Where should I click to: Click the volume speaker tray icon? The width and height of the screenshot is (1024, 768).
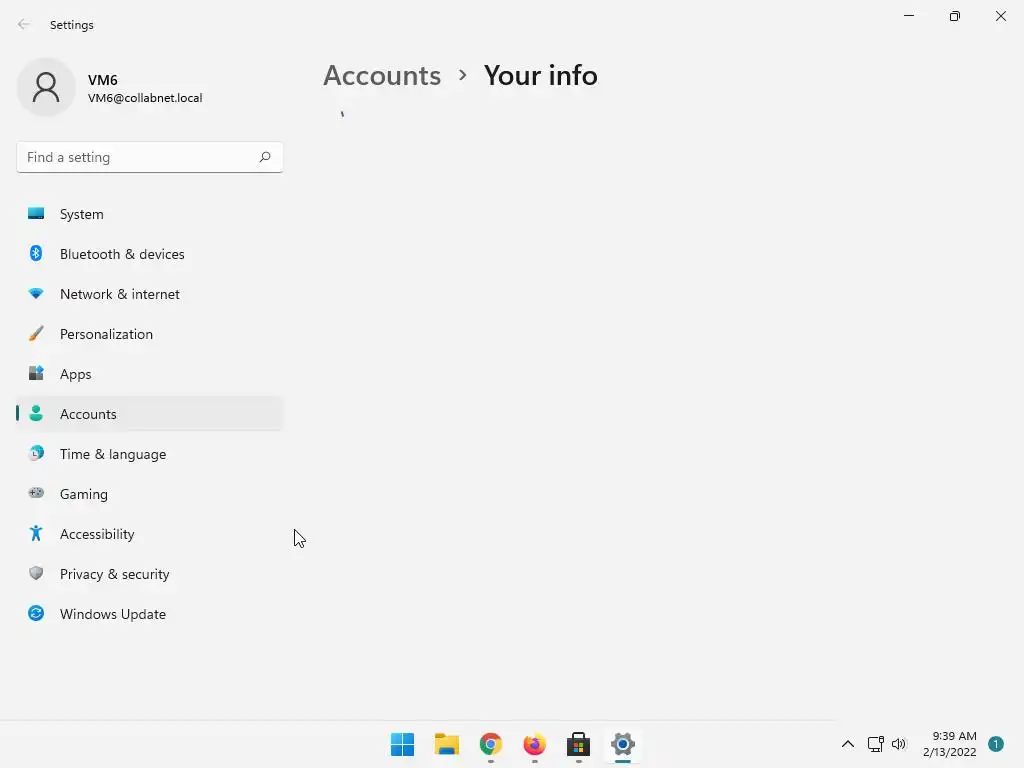click(899, 744)
